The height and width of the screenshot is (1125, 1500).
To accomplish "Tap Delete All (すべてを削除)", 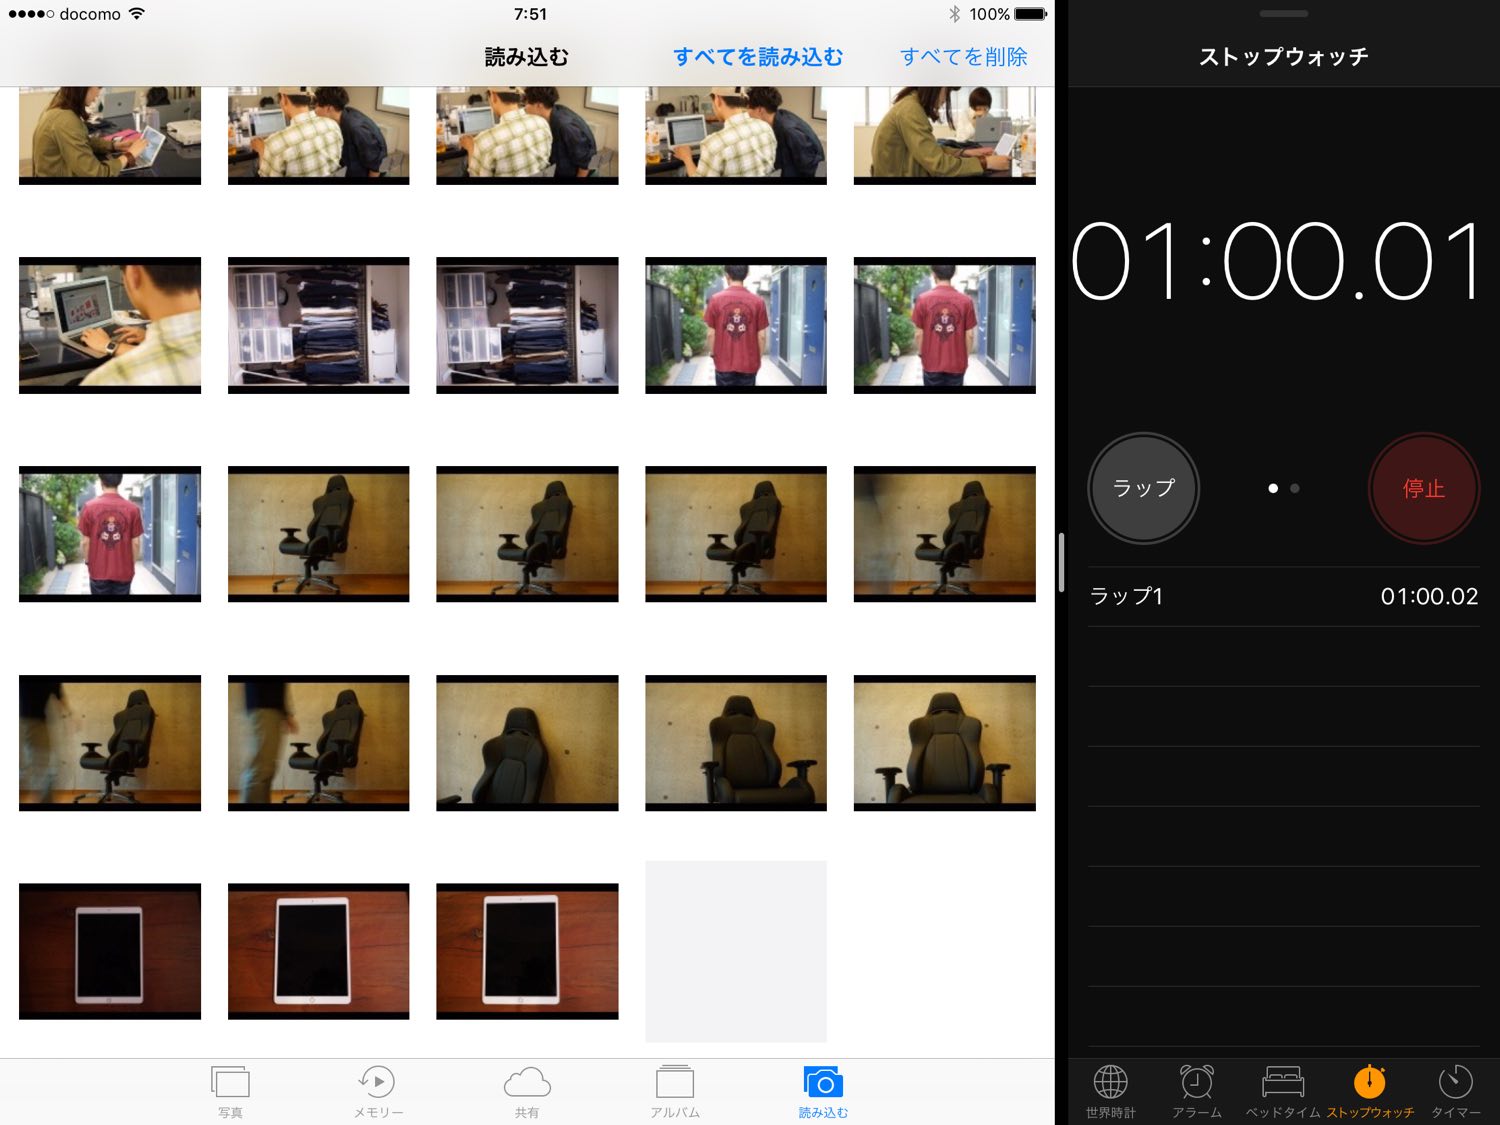I will (963, 57).
